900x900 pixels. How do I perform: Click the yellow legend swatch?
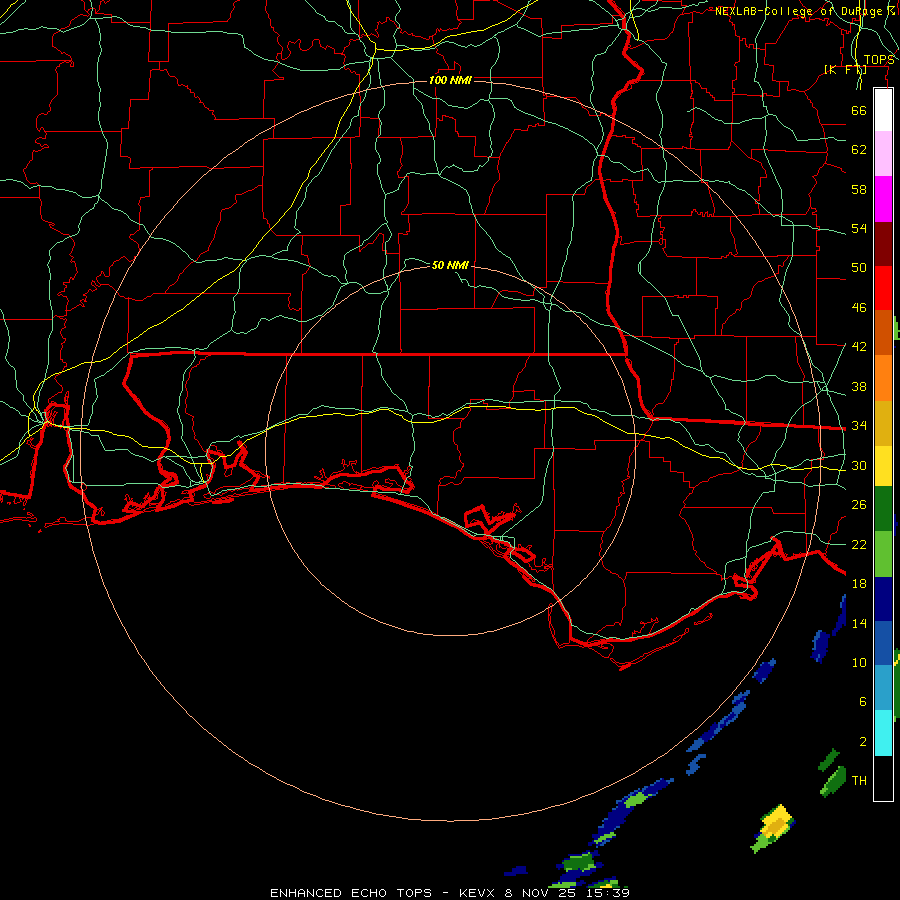pyautogui.click(x=883, y=465)
